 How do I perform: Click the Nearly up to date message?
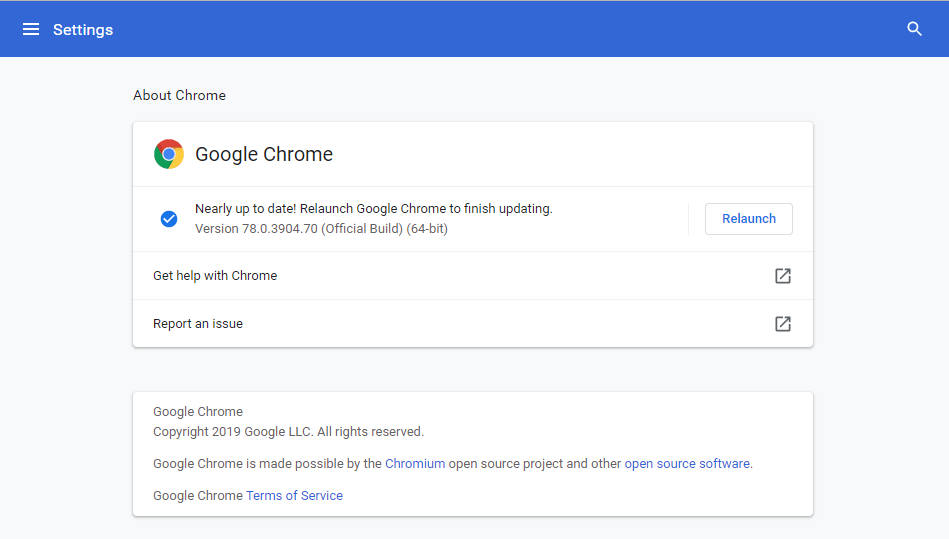click(373, 209)
